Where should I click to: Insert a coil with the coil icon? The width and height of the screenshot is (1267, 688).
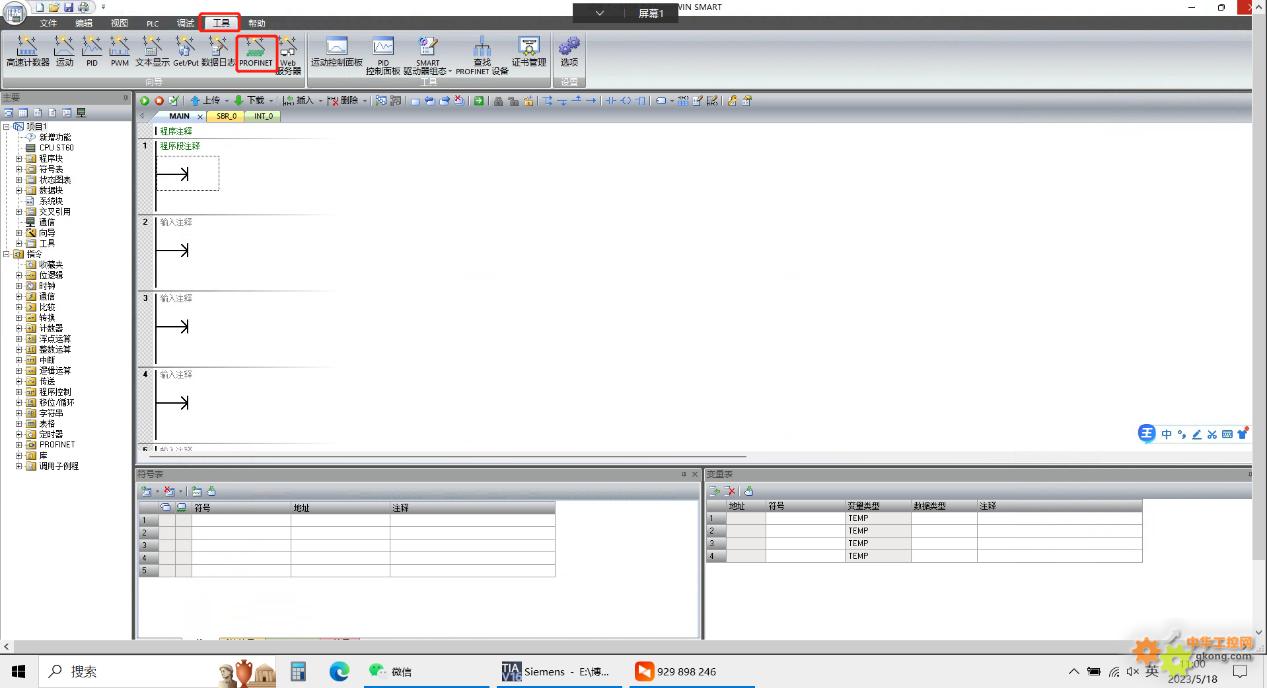pos(626,101)
